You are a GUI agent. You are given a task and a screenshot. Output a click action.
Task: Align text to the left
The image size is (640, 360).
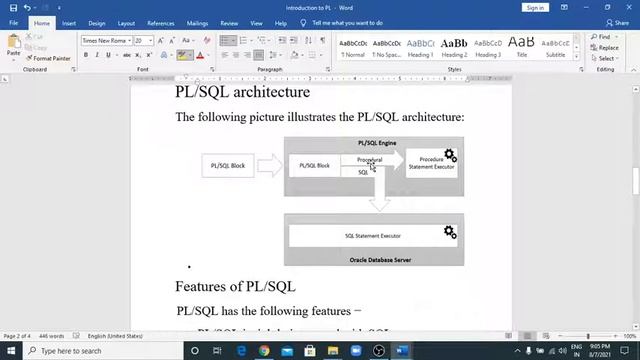point(224,55)
